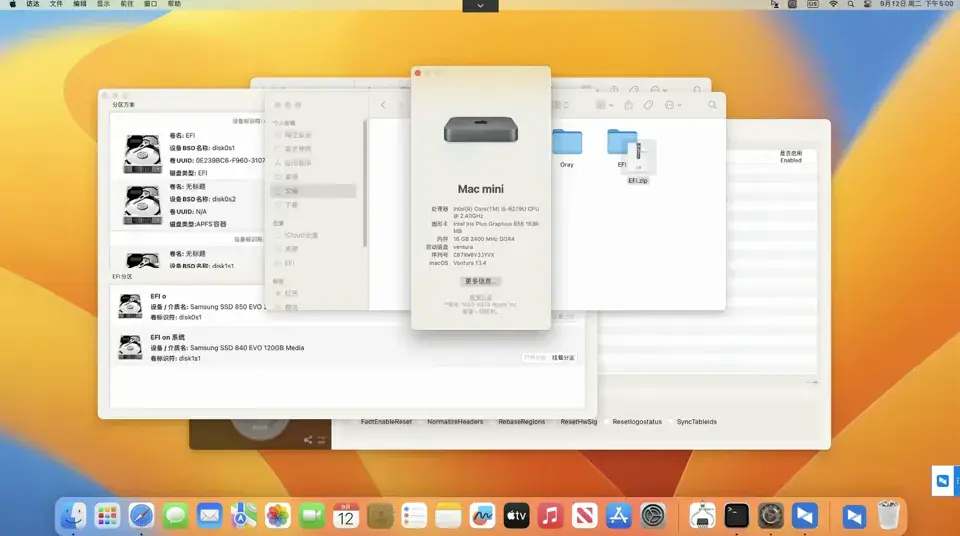This screenshot has width=960, height=536.
Task: Click the Finder sidebar scrollbar
Action: coord(365,184)
